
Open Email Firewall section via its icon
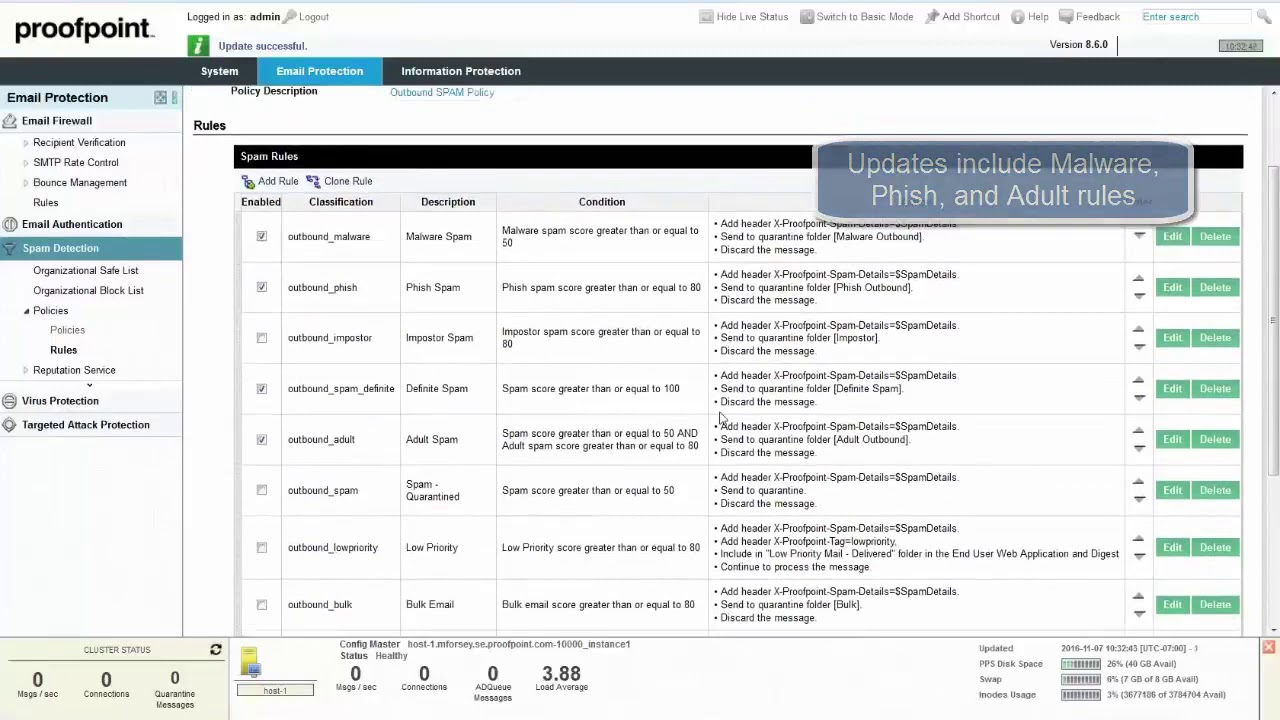tap(10, 121)
